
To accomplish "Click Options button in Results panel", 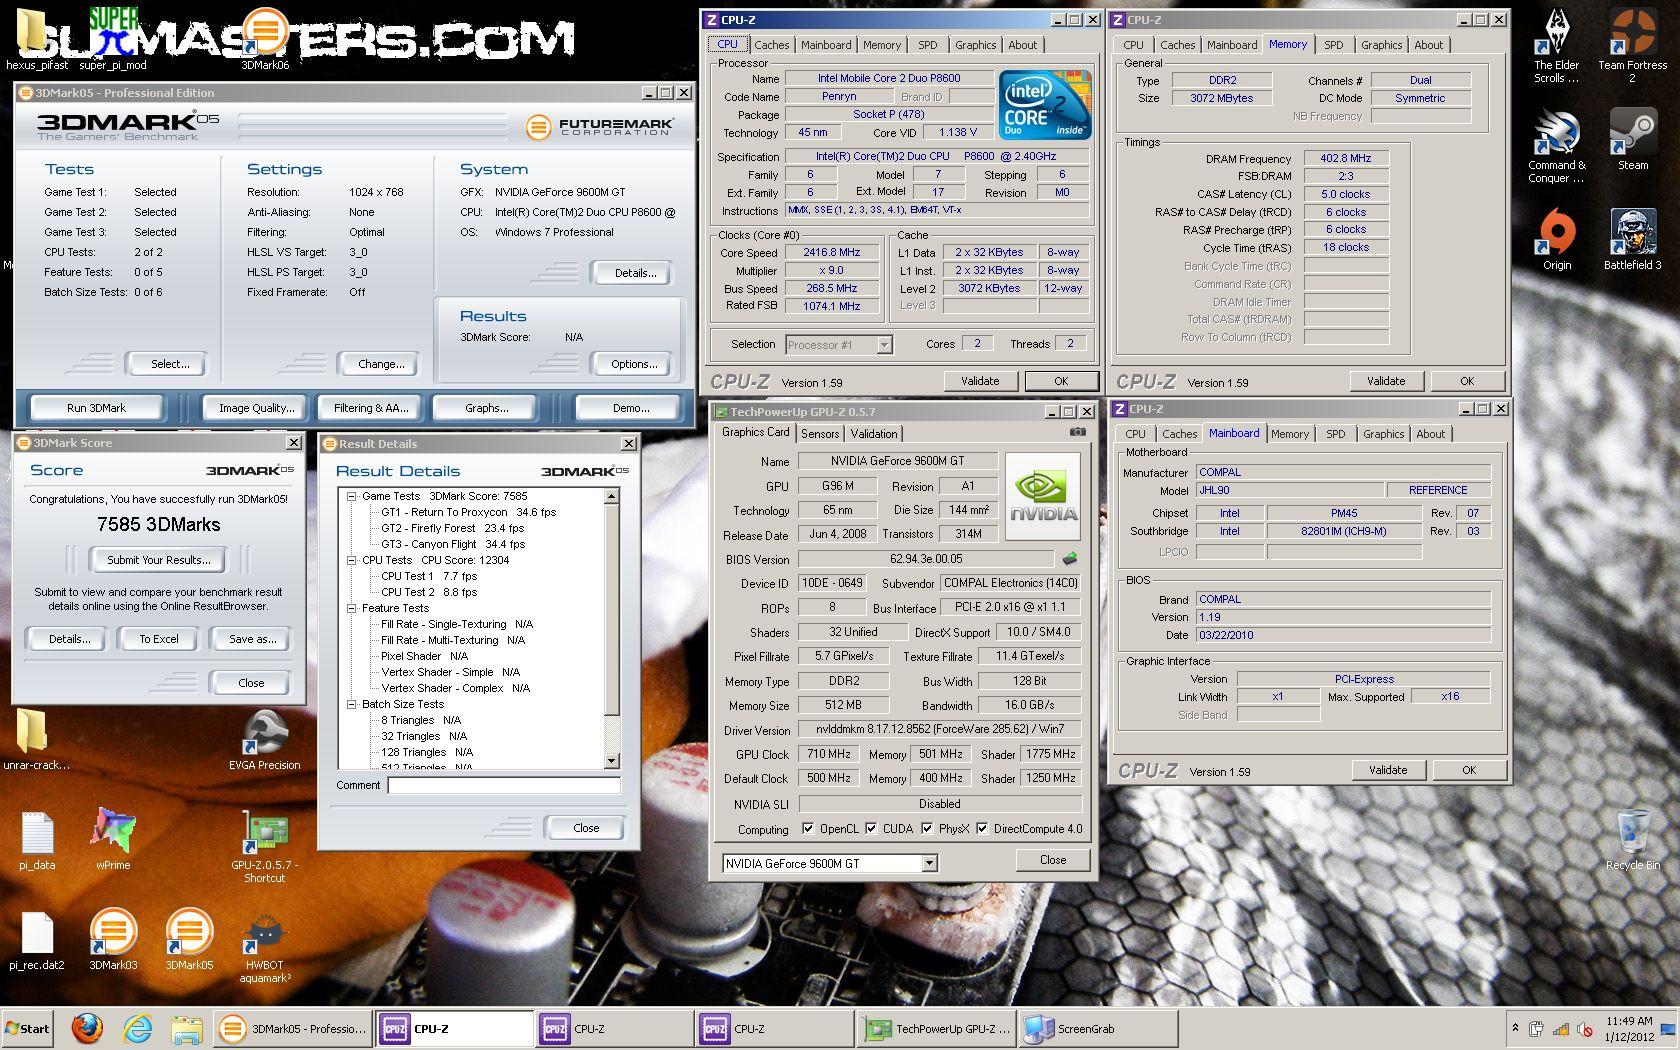I will tap(634, 364).
